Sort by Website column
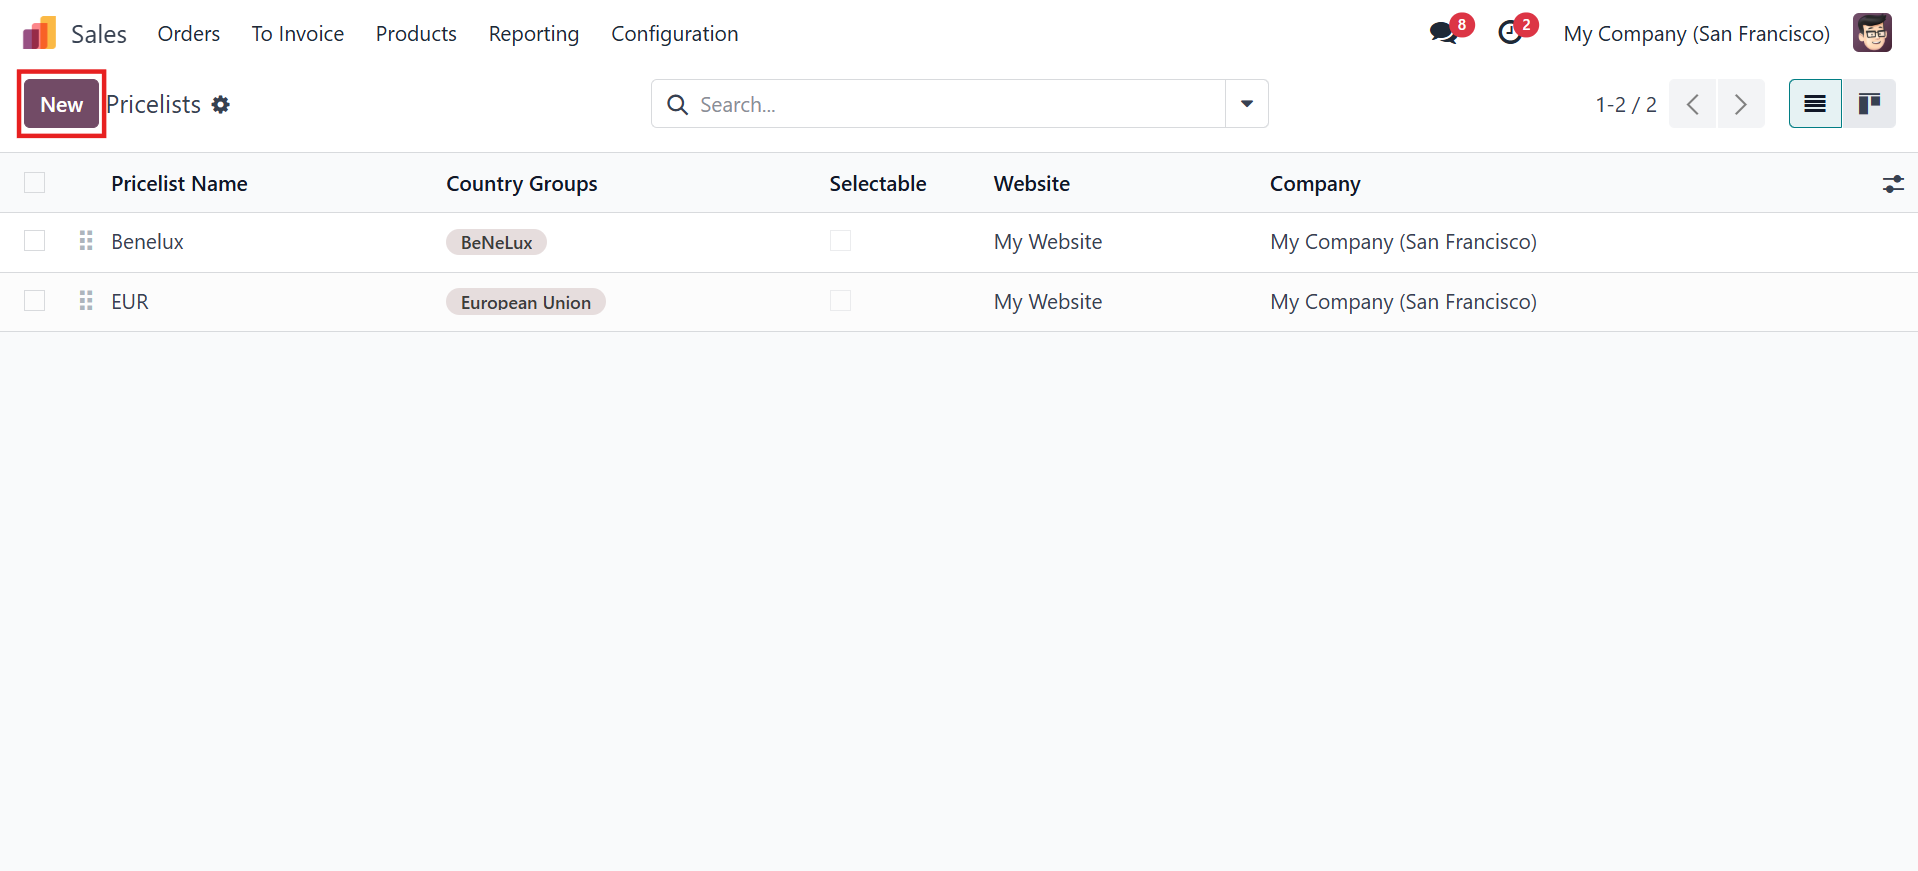The image size is (1918, 871). [1032, 184]
